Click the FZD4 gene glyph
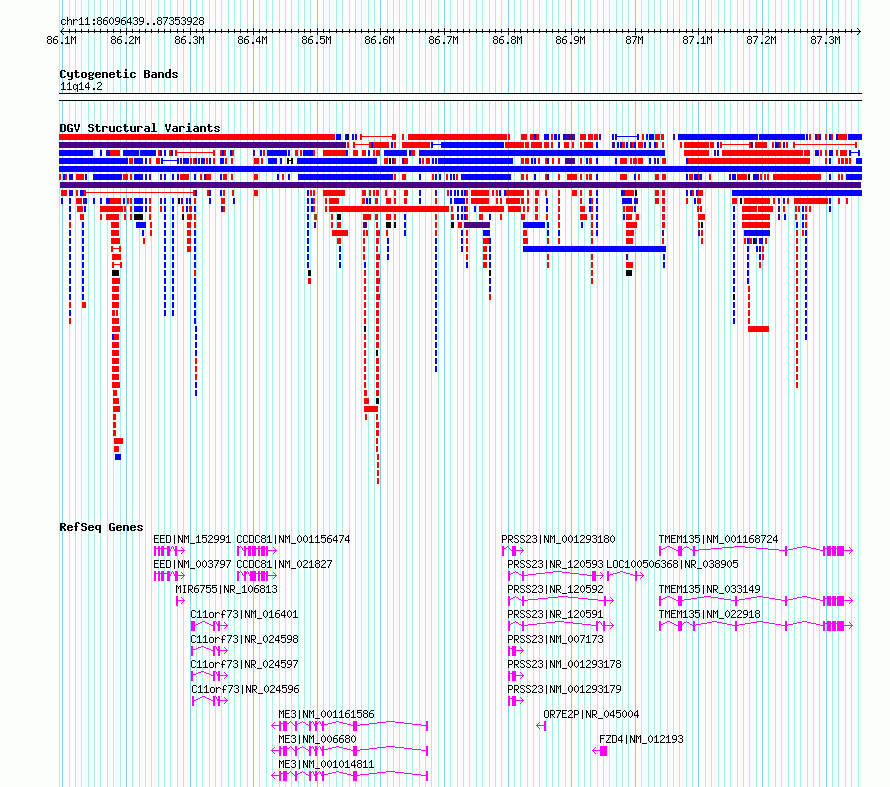This screenshot has width=890, height=787. click(x=600, y=751)
